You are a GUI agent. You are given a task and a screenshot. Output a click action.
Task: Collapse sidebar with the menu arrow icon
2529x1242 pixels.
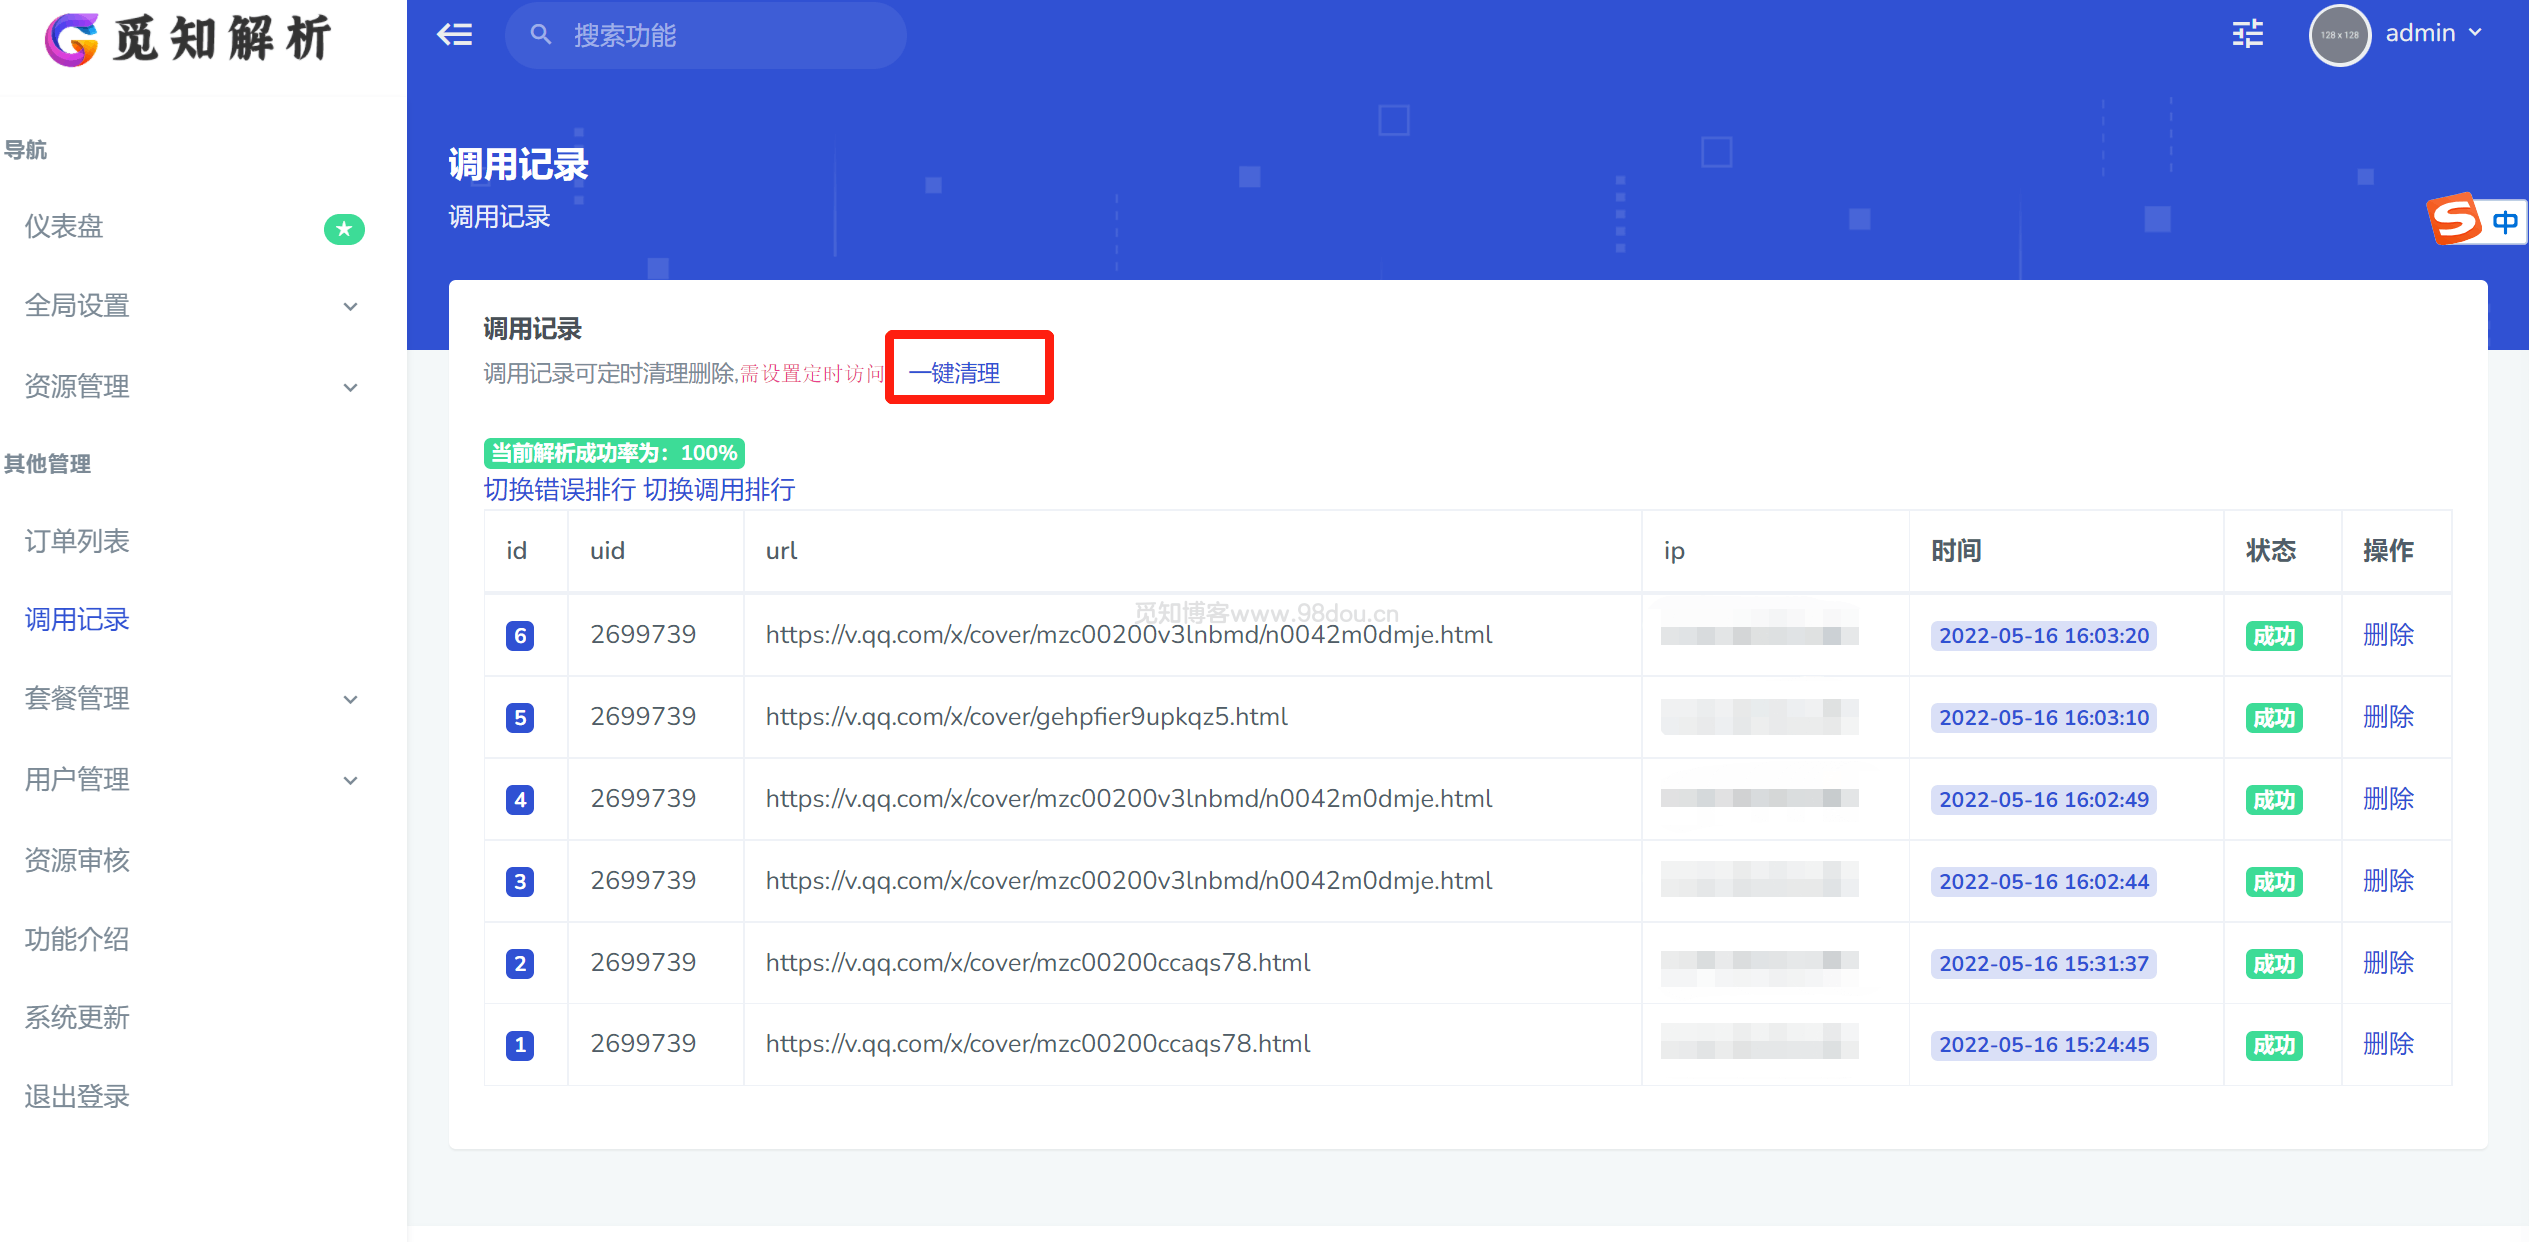[455, 35]
